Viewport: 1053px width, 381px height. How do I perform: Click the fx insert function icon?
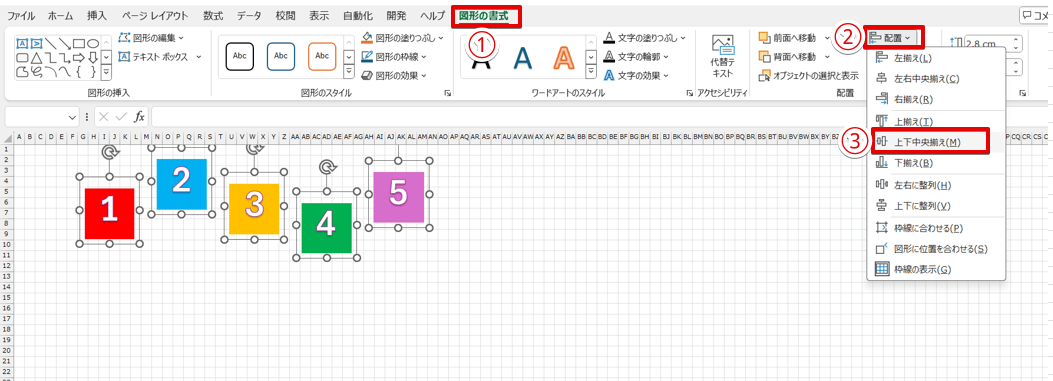click(x=139, y=117)
